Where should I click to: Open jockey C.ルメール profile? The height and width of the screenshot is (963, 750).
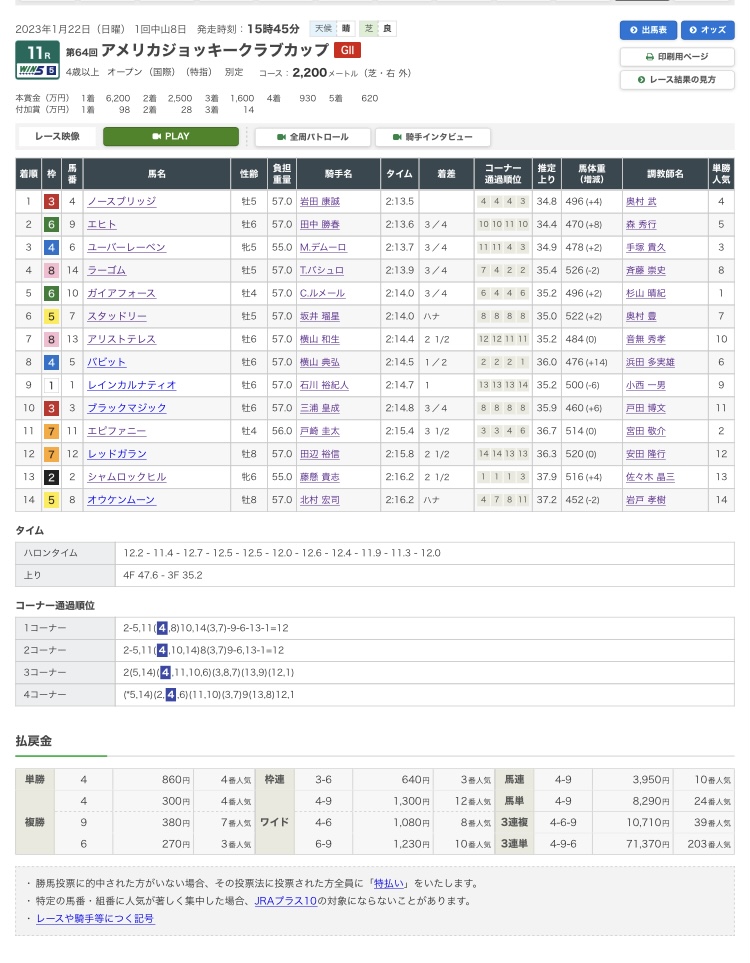(322, 294)
